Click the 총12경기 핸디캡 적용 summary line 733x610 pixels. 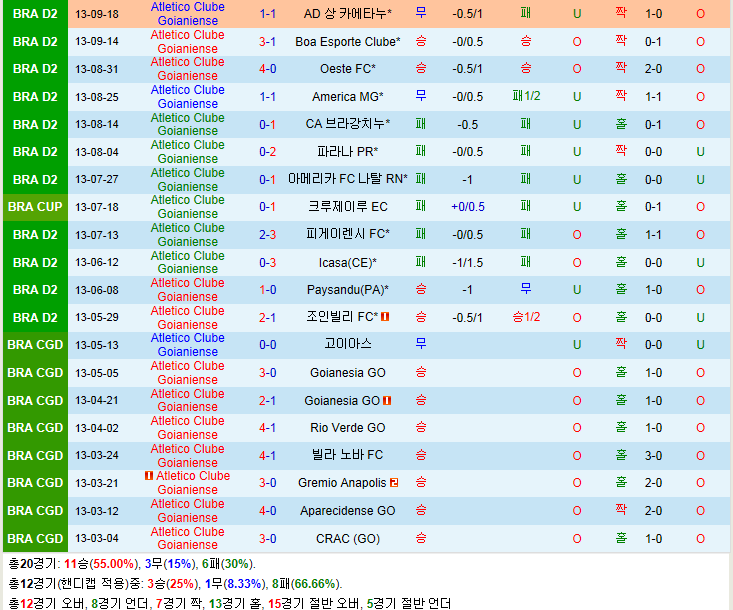(x=175, y=583)
